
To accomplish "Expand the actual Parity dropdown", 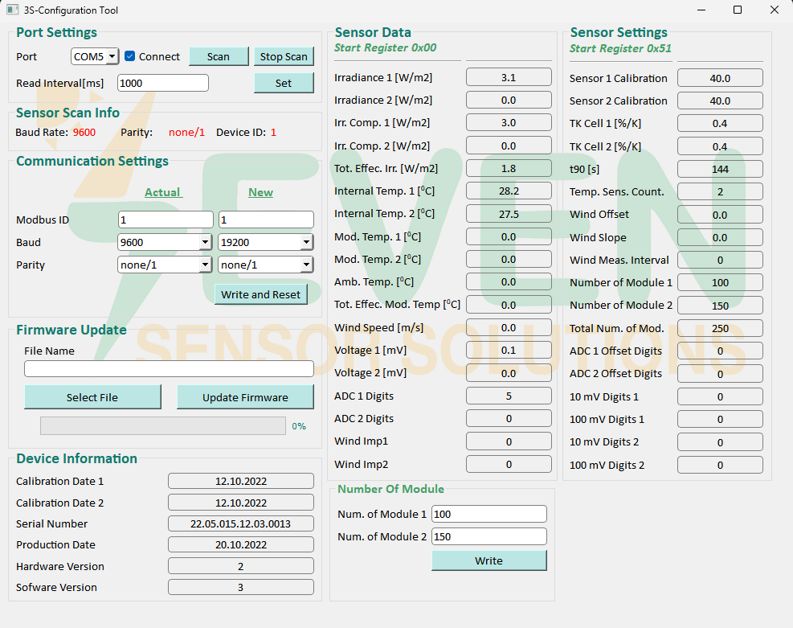I will point(165,265).
